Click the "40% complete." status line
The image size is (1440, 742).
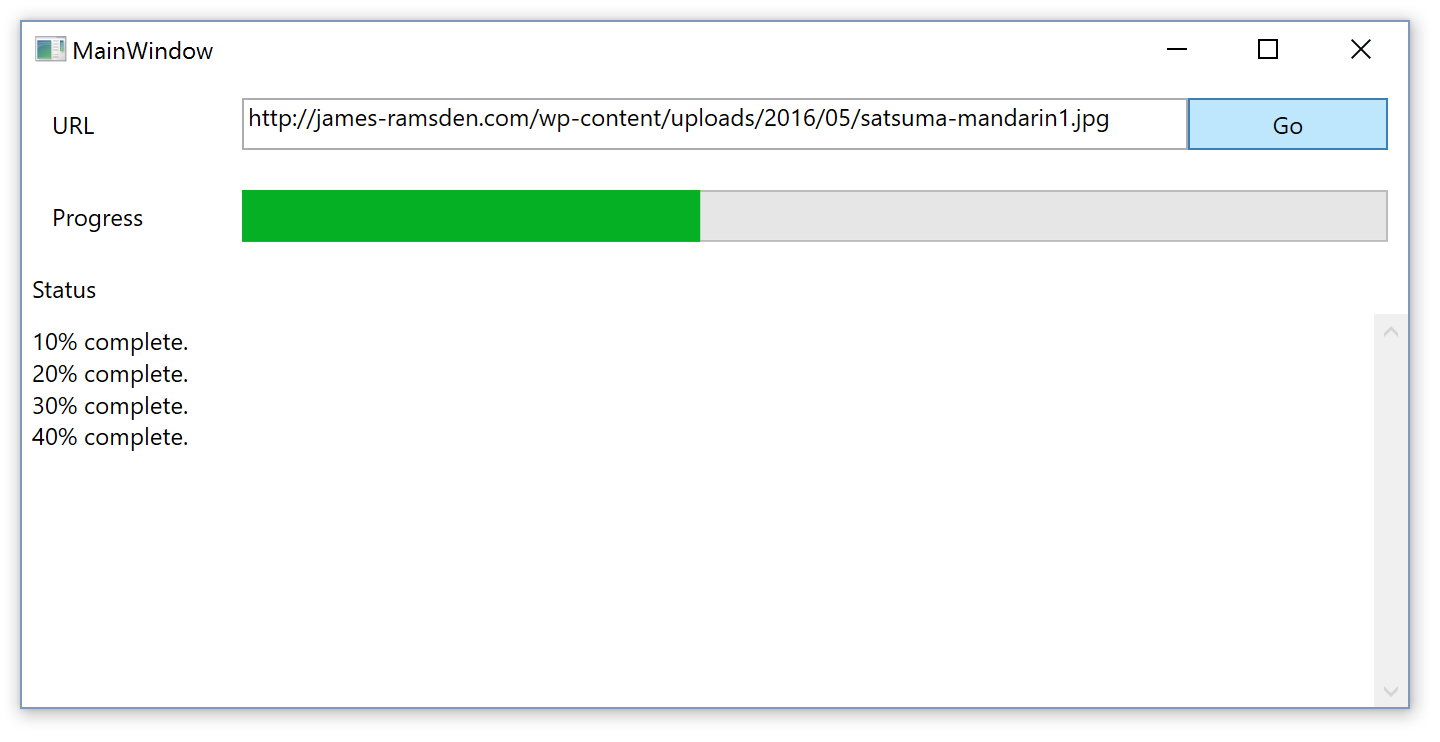click(x=110, y=437)
